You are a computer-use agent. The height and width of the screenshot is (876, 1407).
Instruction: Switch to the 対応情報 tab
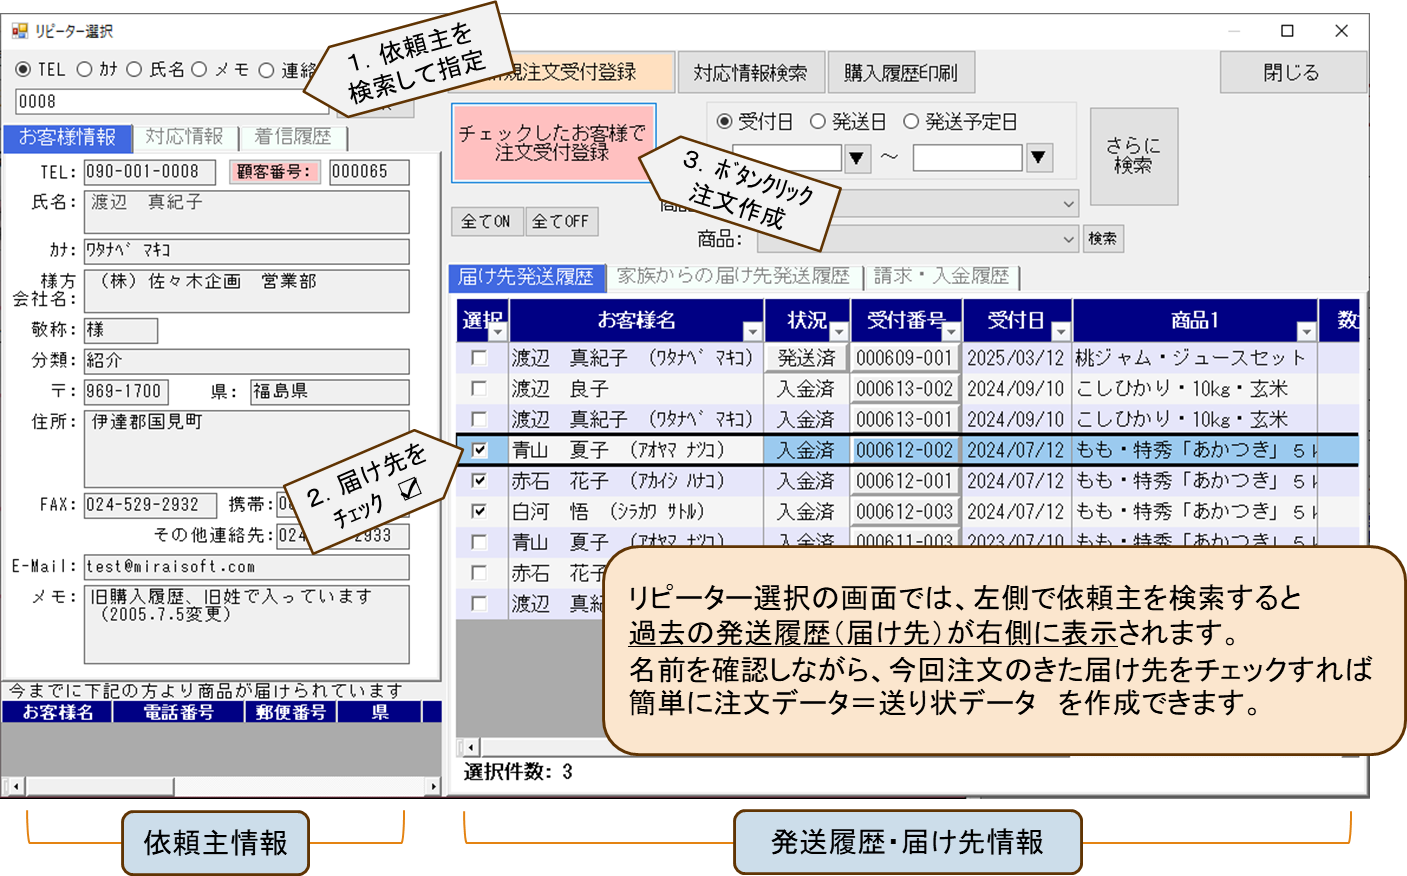click(x=184, y=137)
